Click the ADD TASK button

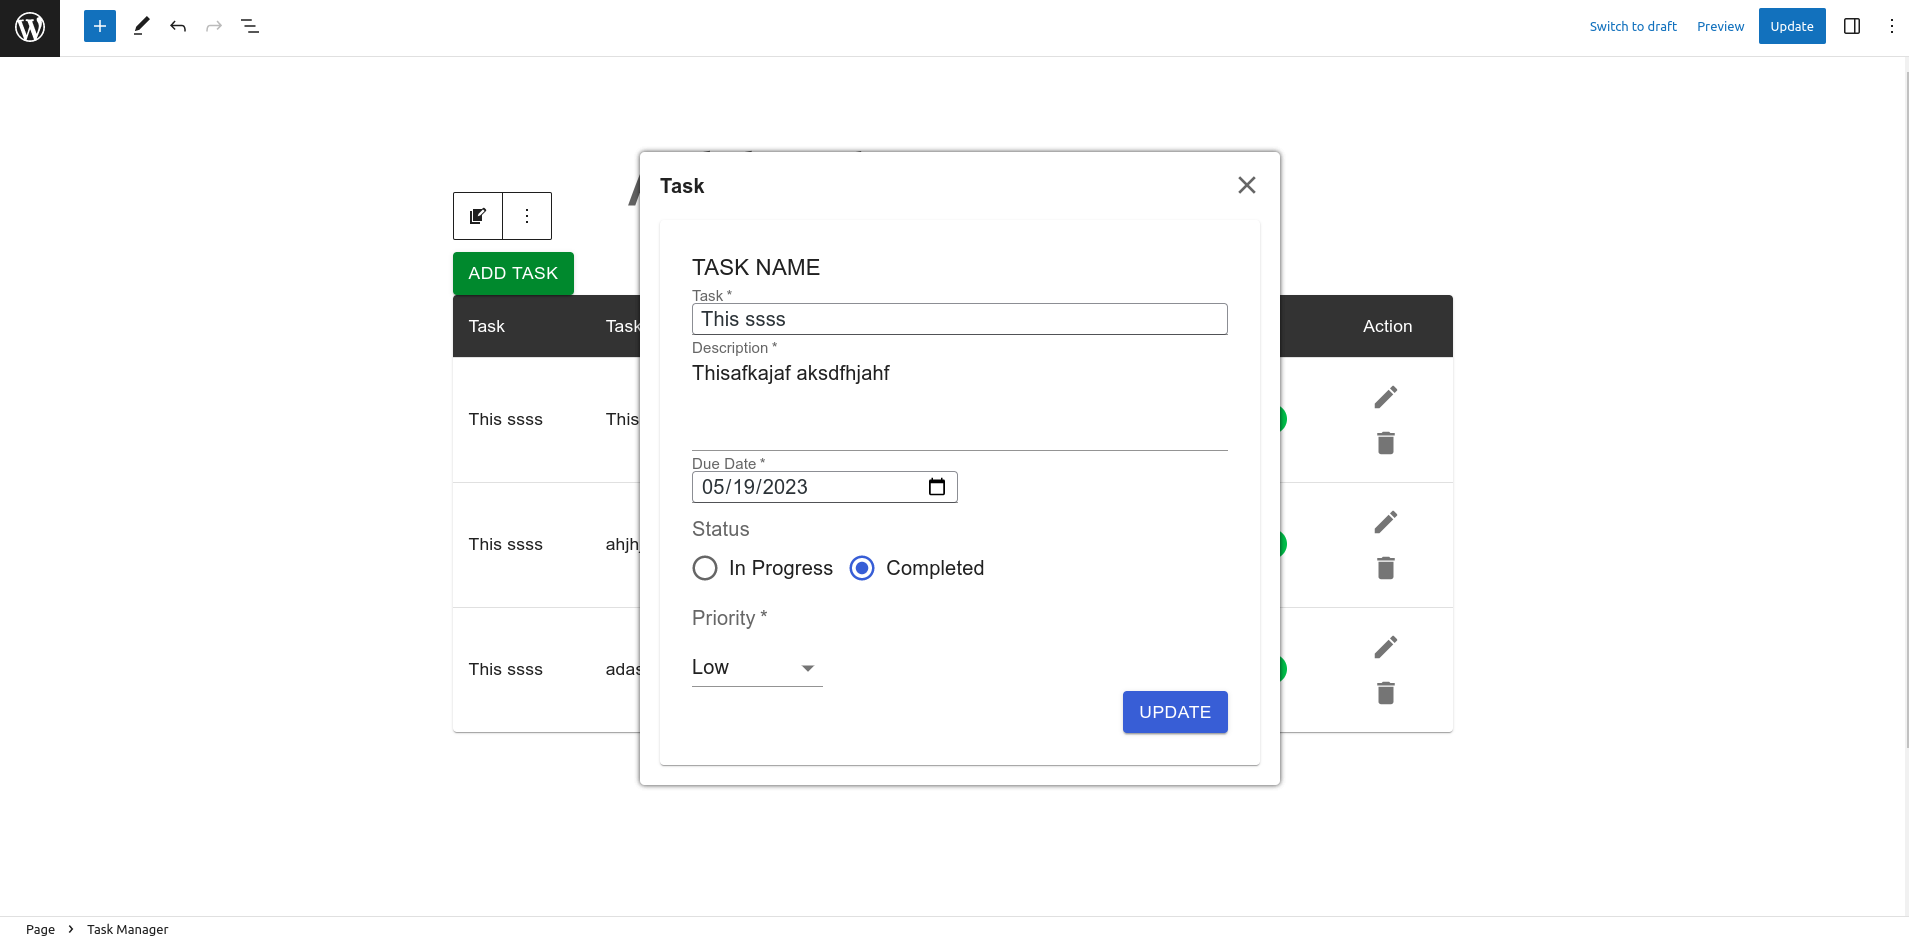(x=513, y=273)
